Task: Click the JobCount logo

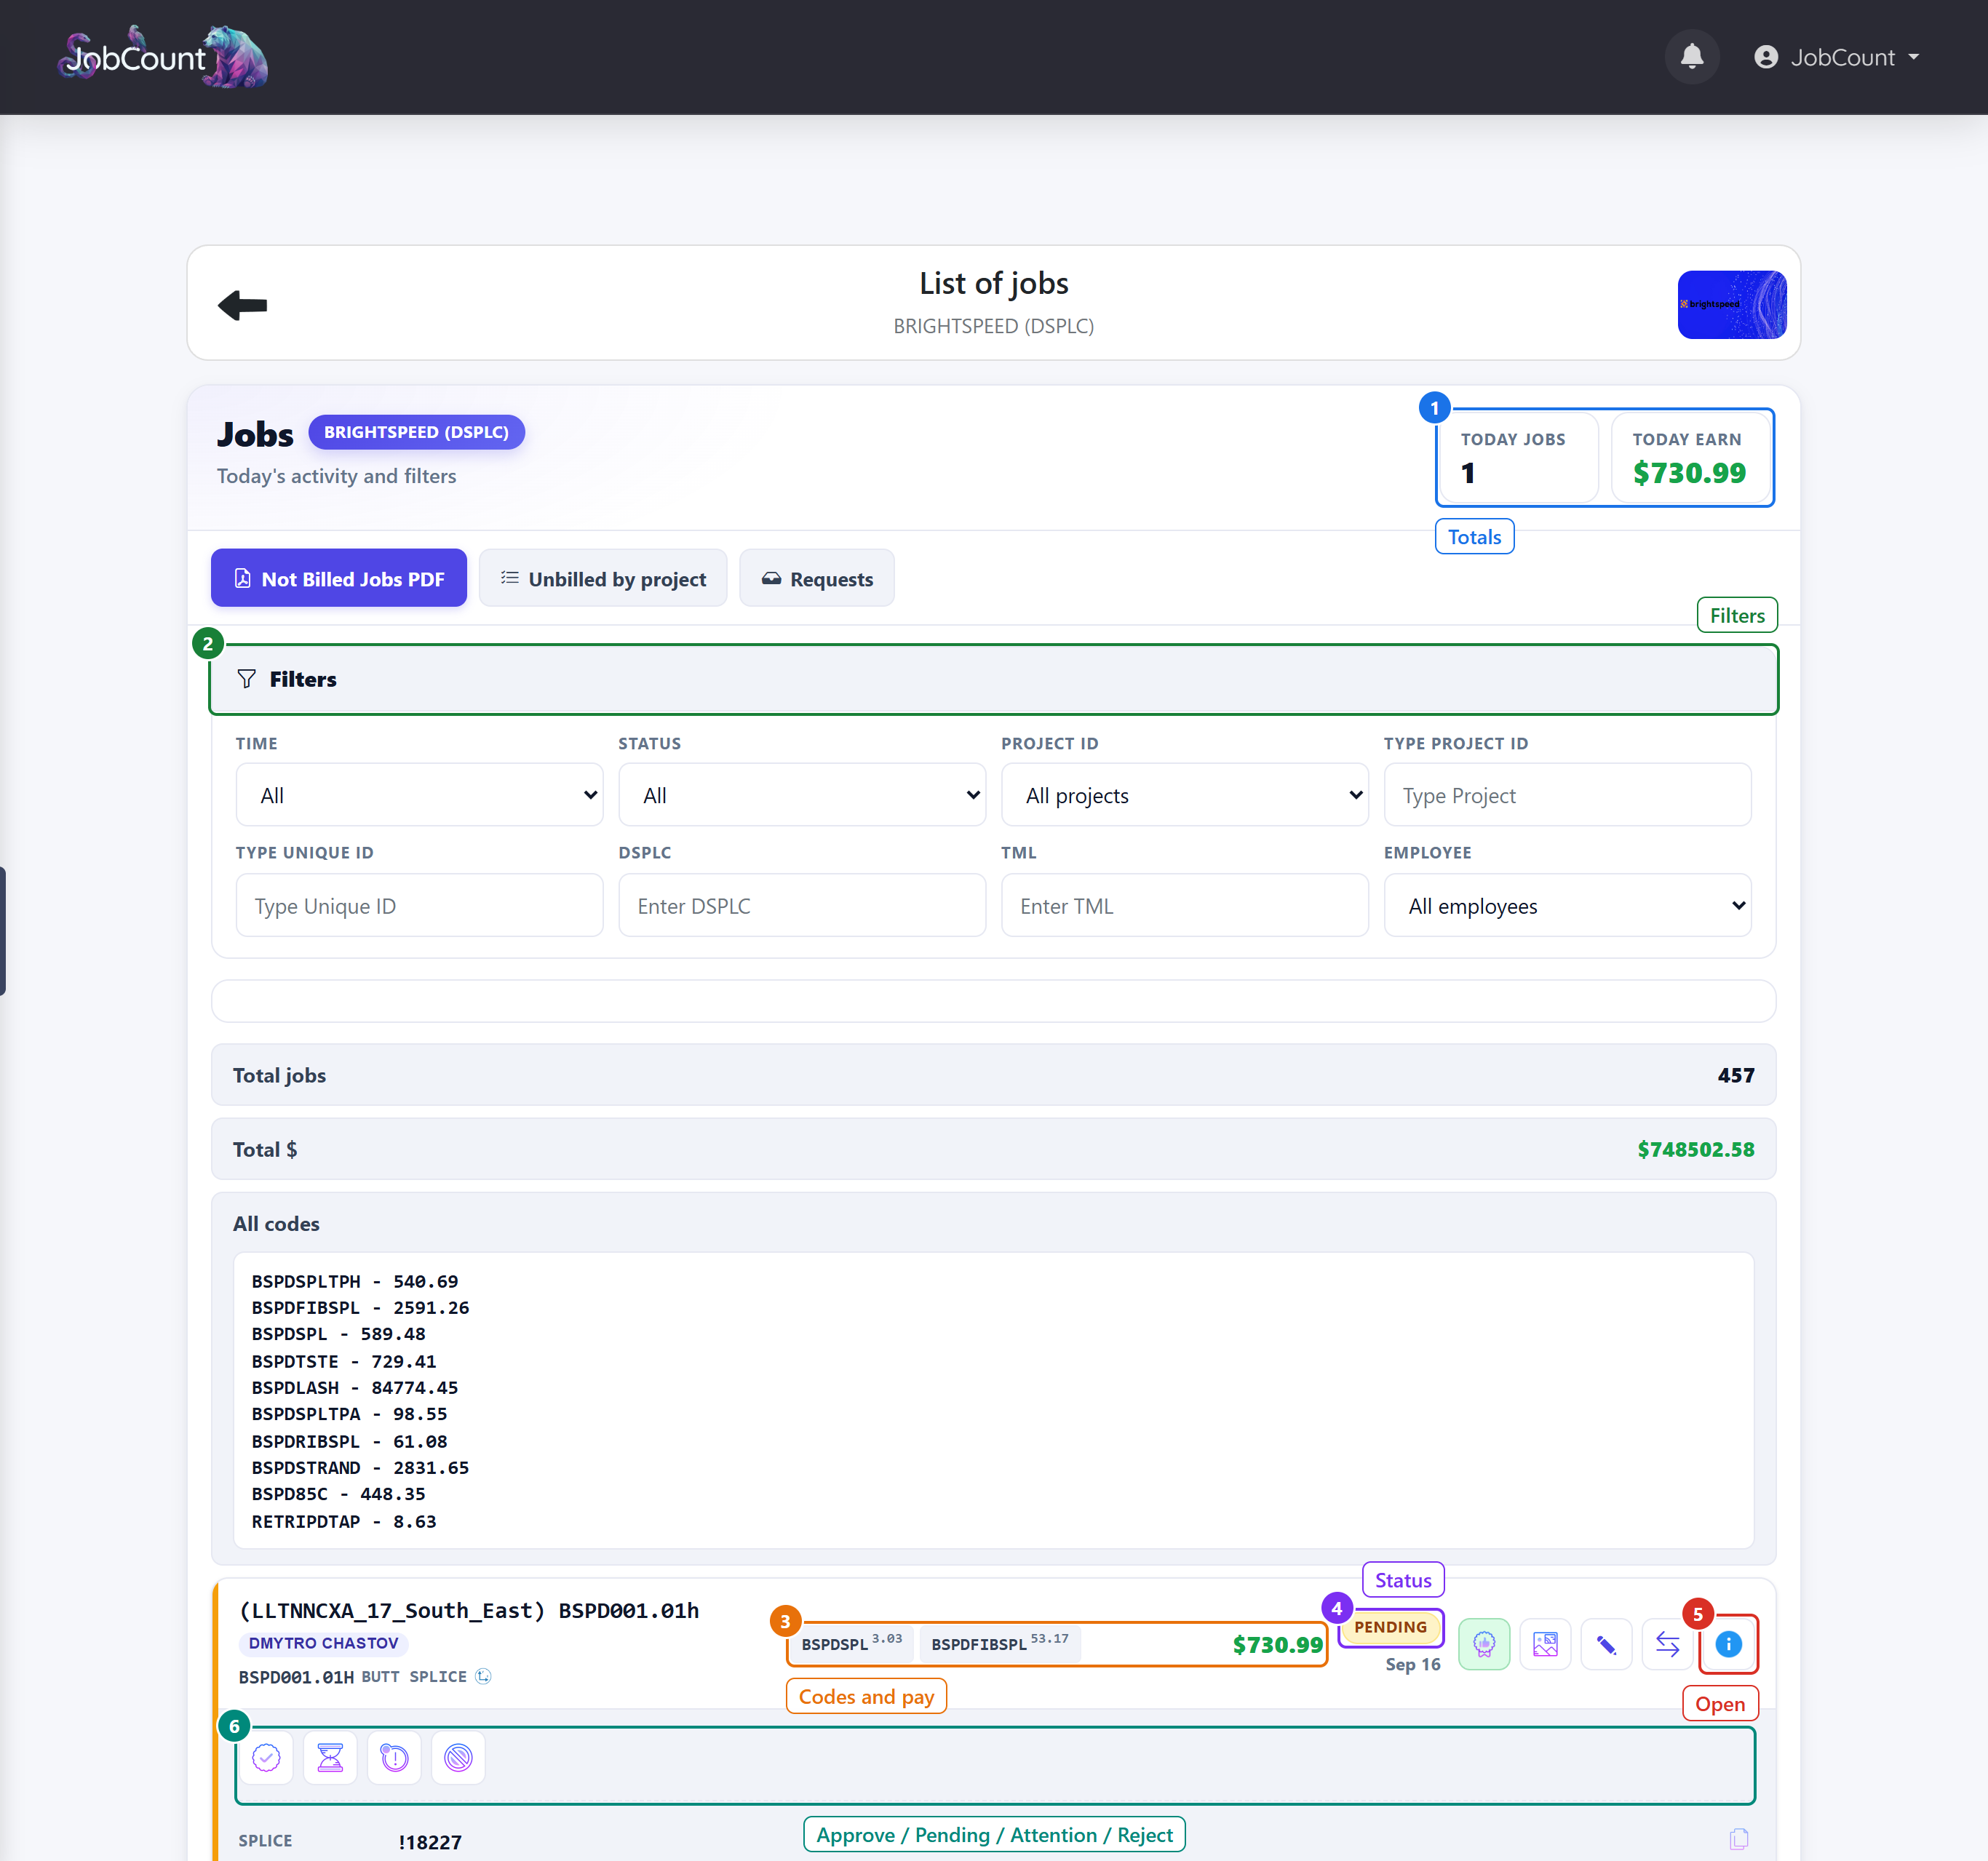Action: [x=162, y=57]
